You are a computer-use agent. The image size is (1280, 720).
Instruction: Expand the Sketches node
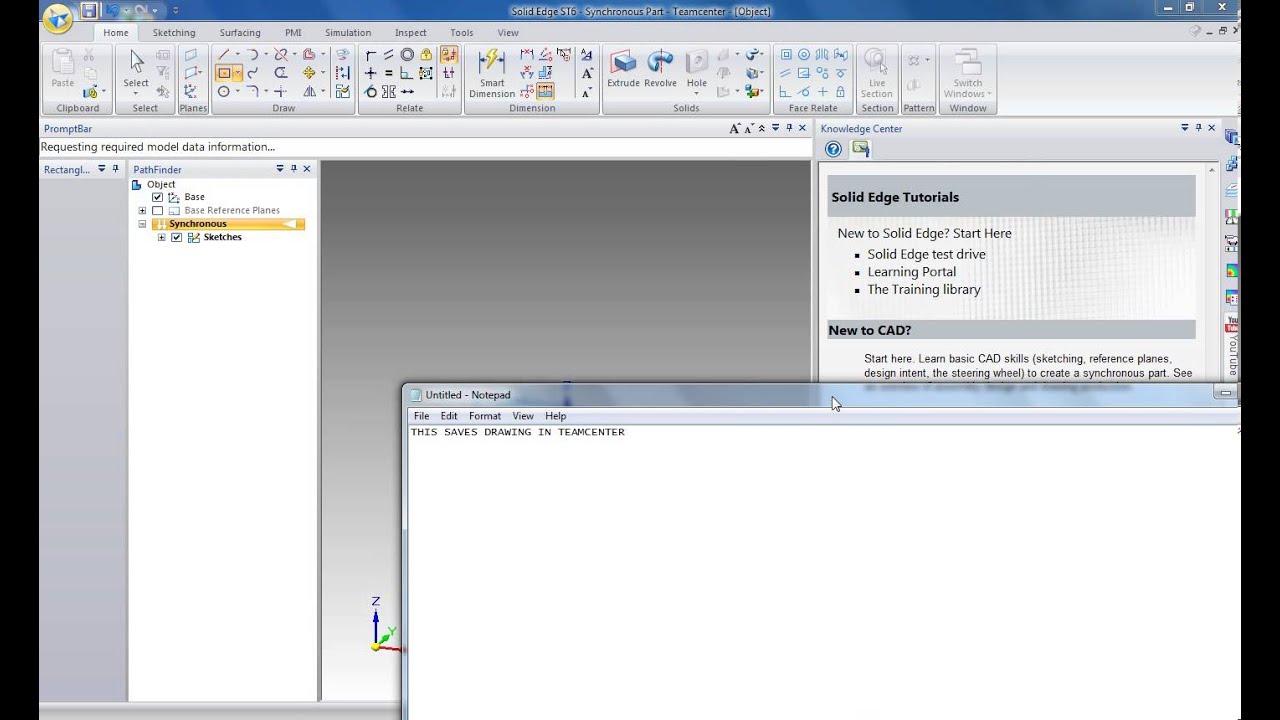[x=161, y=237]
